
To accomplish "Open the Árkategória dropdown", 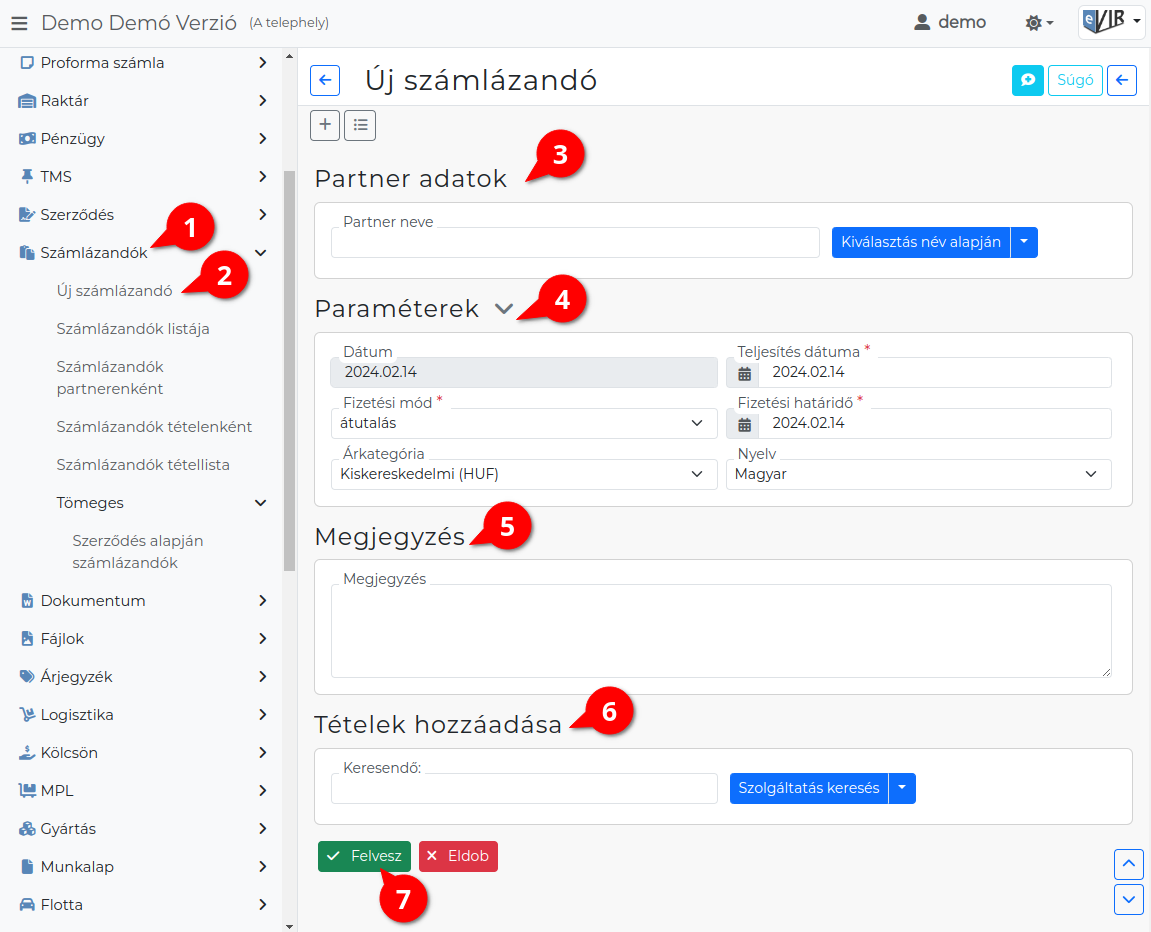I will 524,475.
